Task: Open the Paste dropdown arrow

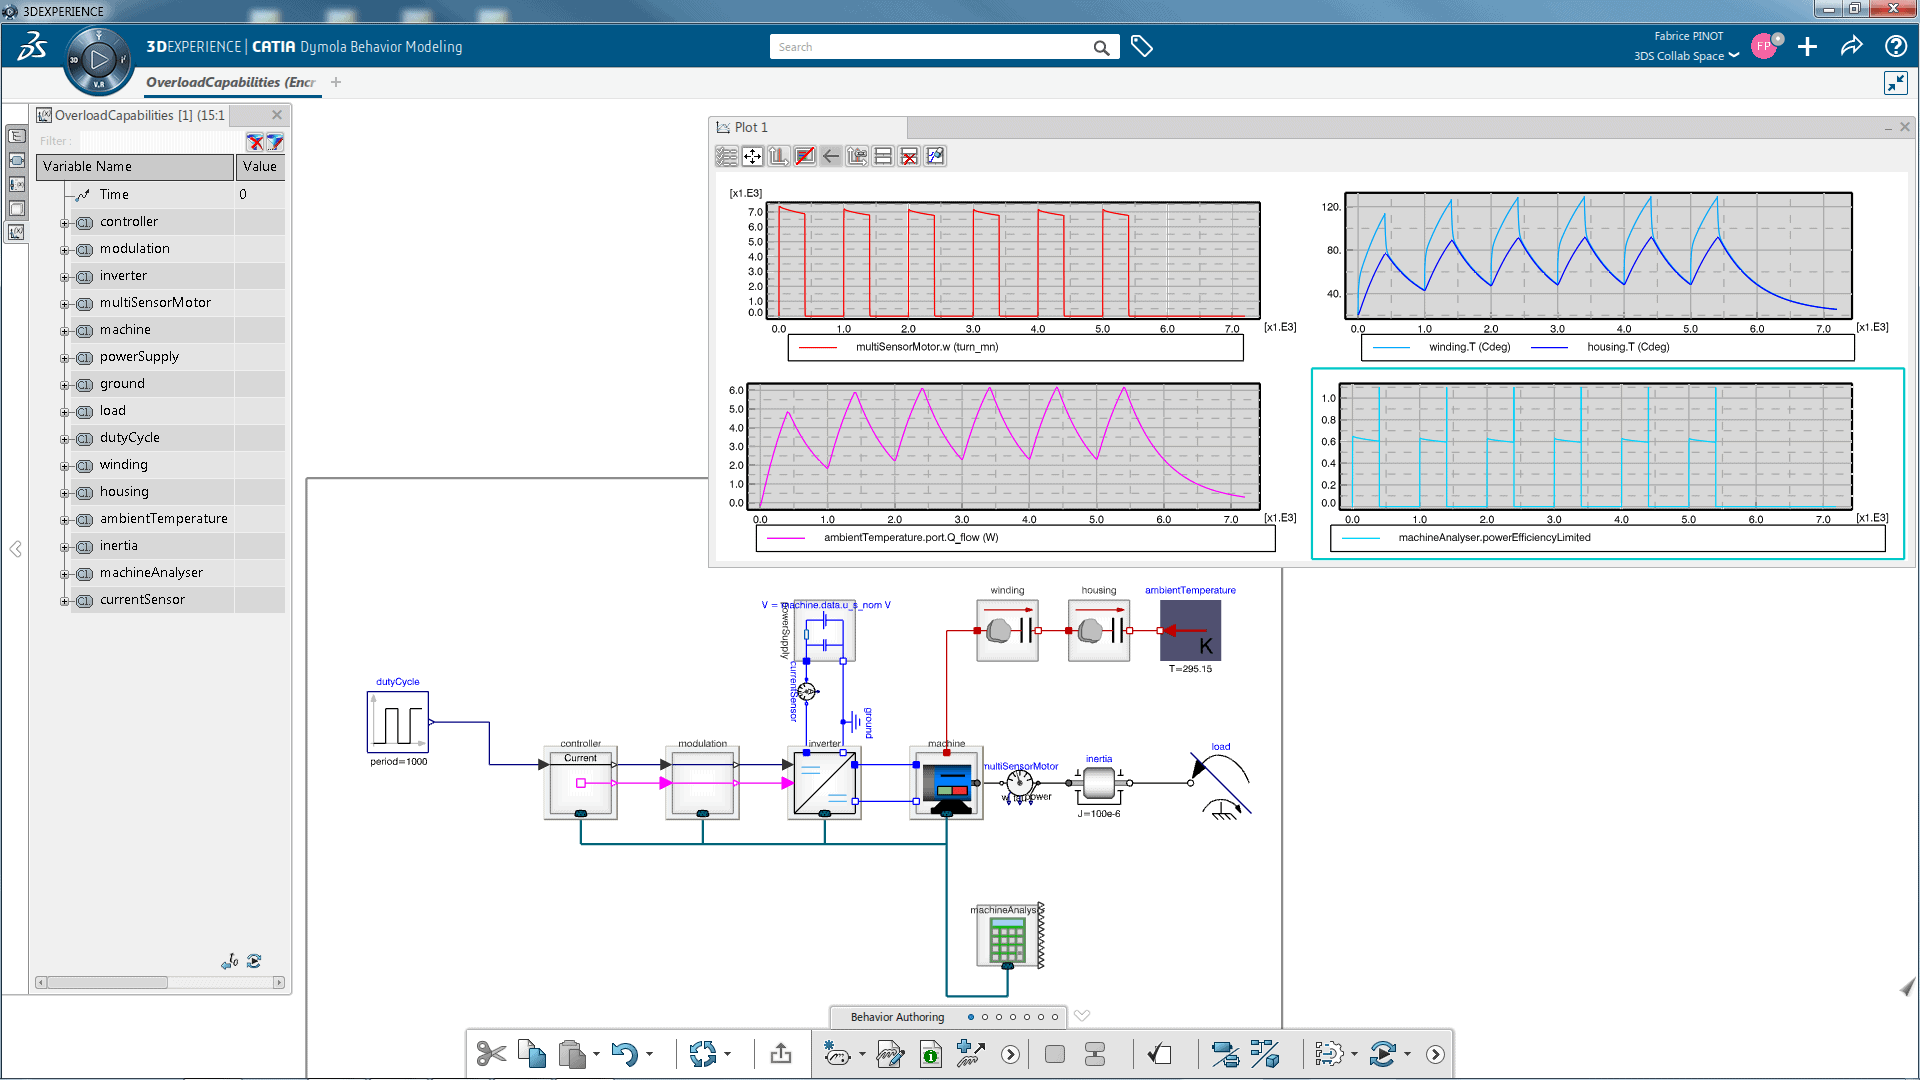Action: click(596, 1054)
